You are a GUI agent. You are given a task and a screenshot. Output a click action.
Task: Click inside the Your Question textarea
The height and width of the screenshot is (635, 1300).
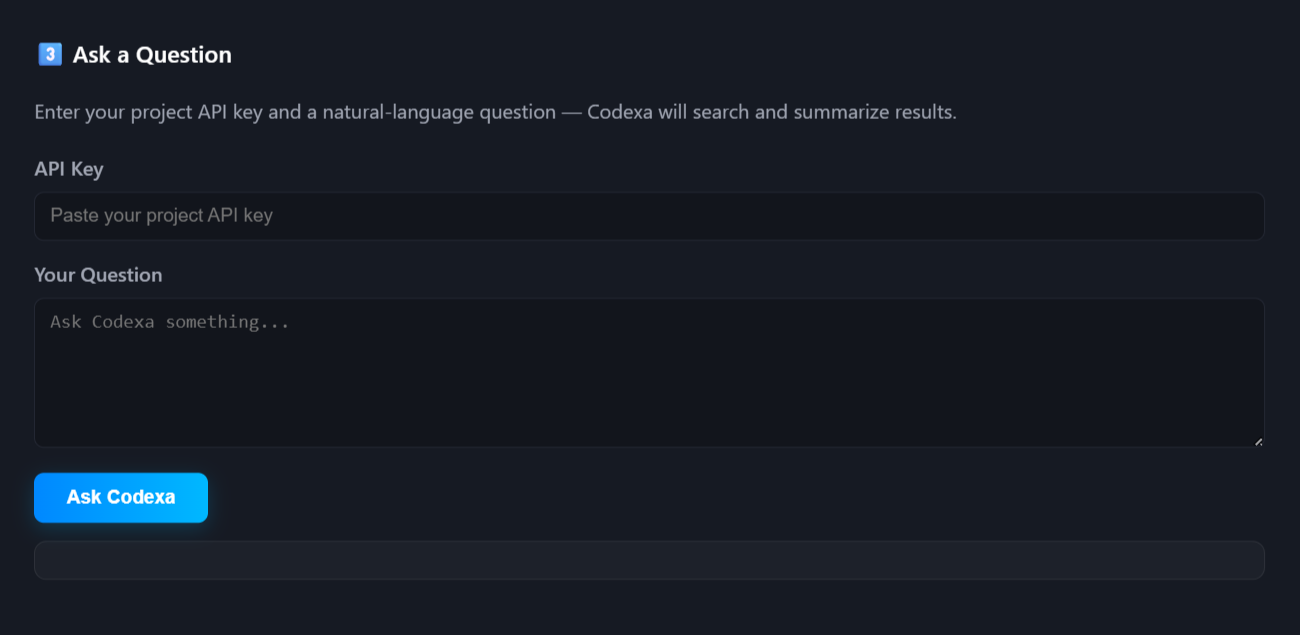(x=649, y=372)
